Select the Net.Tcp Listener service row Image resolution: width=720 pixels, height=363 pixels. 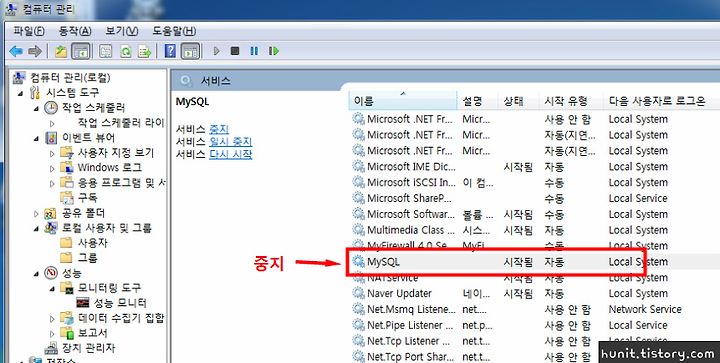coord(533,341)
